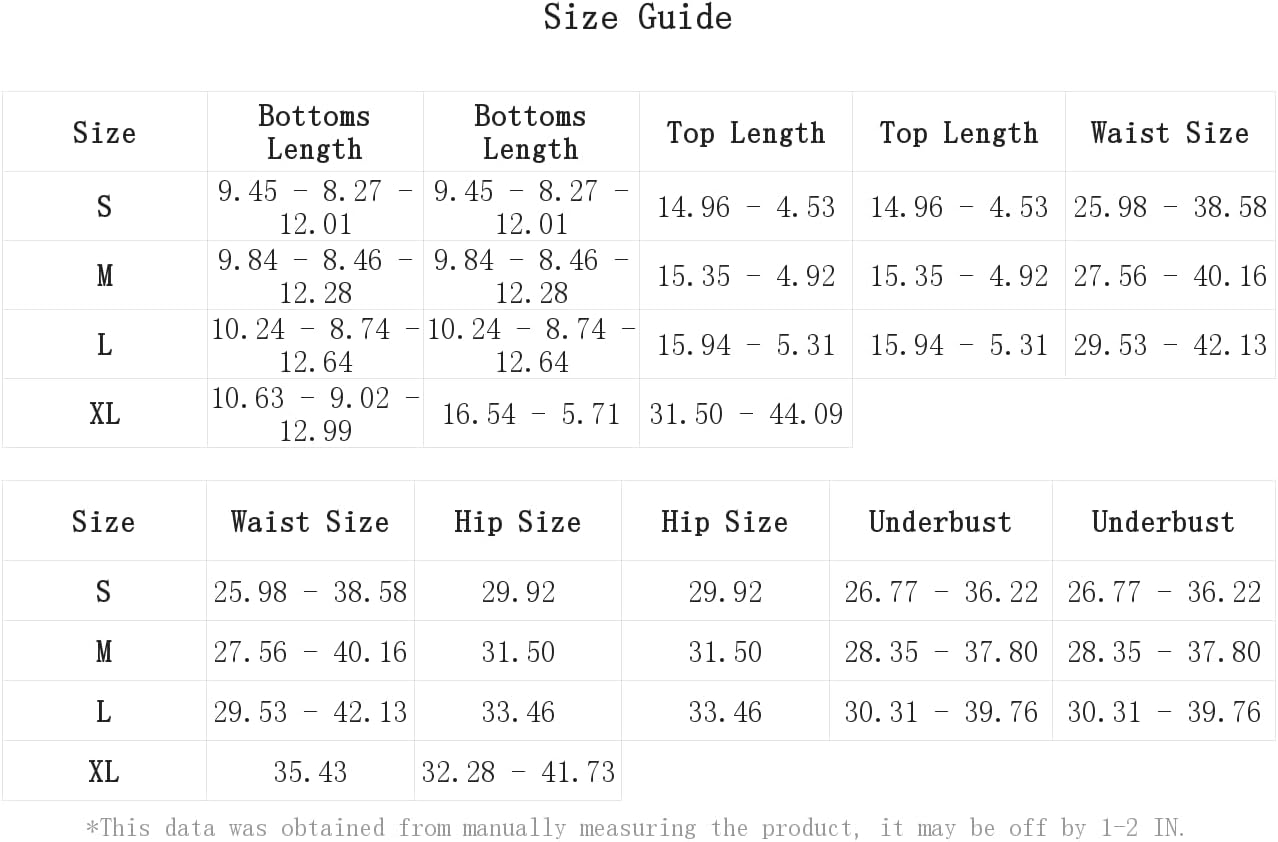Click the measurement disclaimer footnote text

coord(635,827)
